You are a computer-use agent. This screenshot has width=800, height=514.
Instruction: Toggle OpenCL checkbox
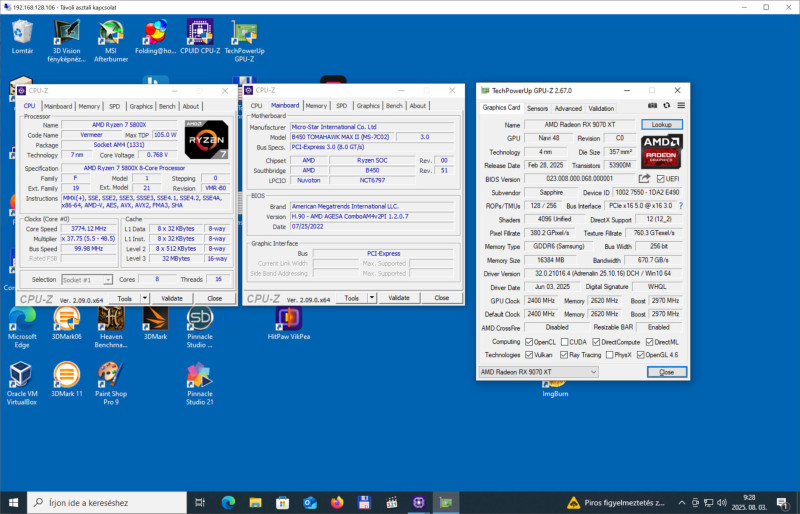[529, 341]
